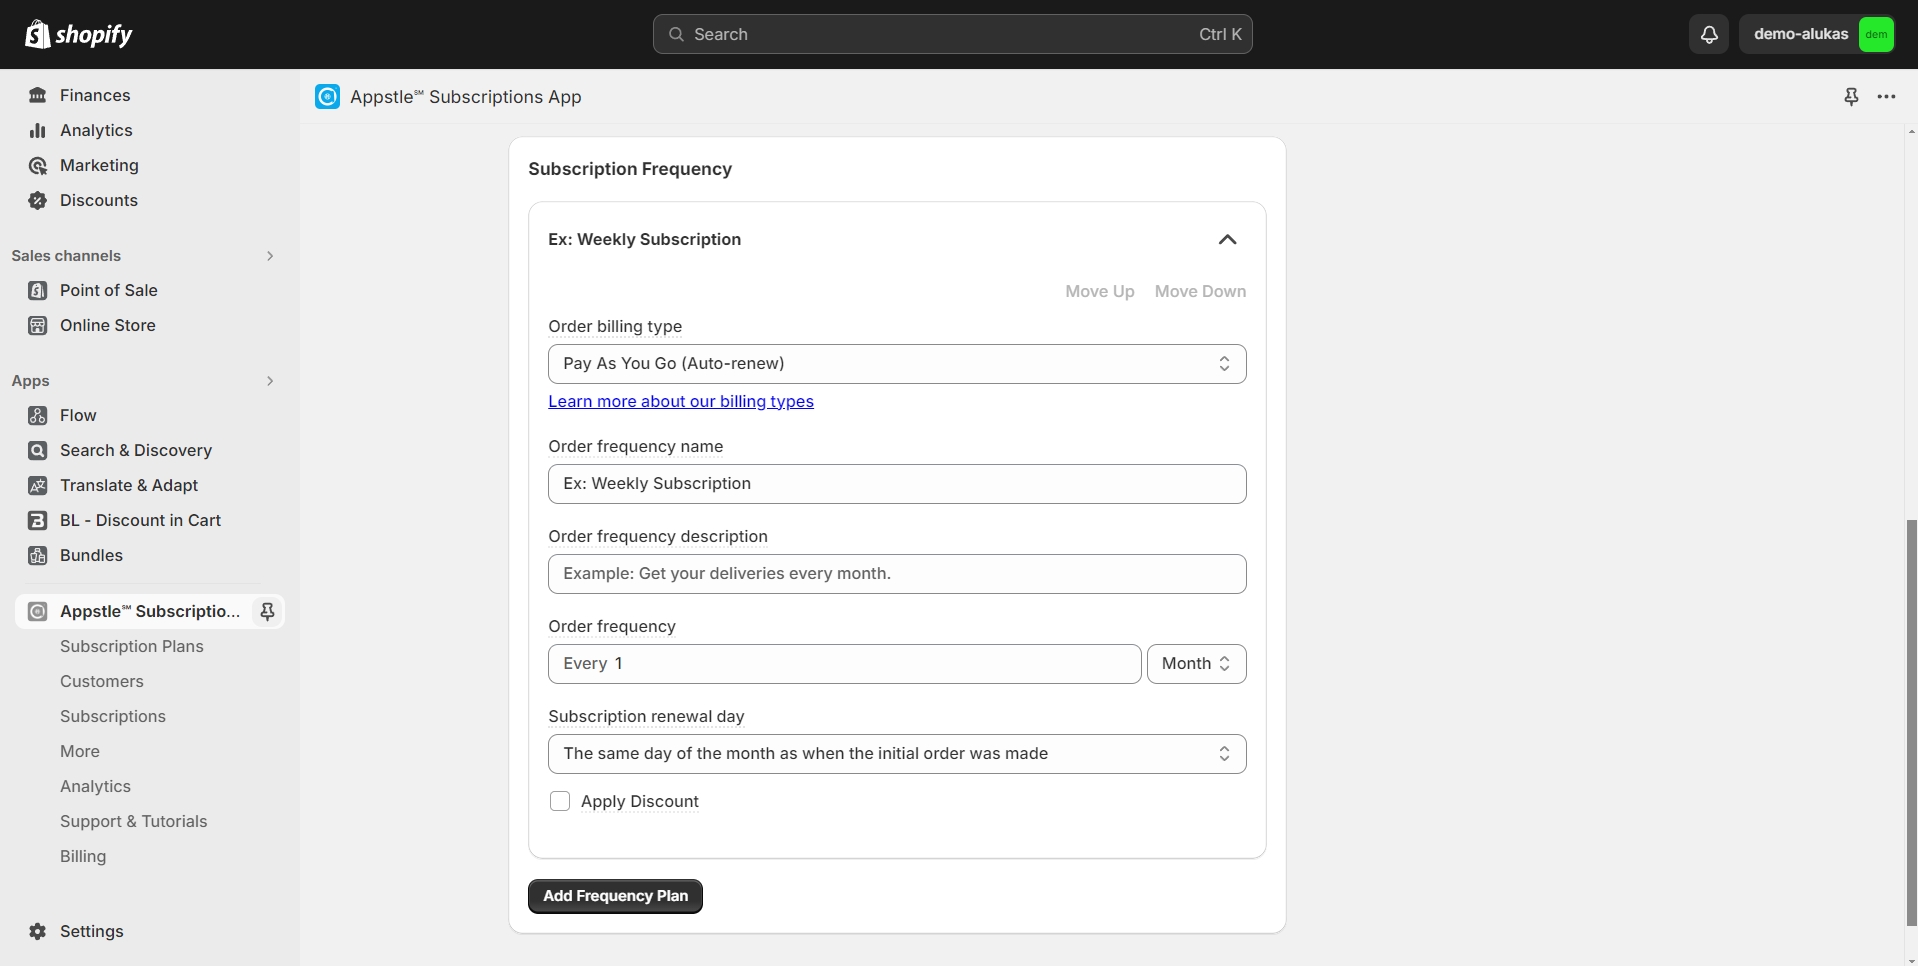Viewport: 1918px width, 966px height.
Task: Click the notifications bell icon
Action: tap(1709, 34)
